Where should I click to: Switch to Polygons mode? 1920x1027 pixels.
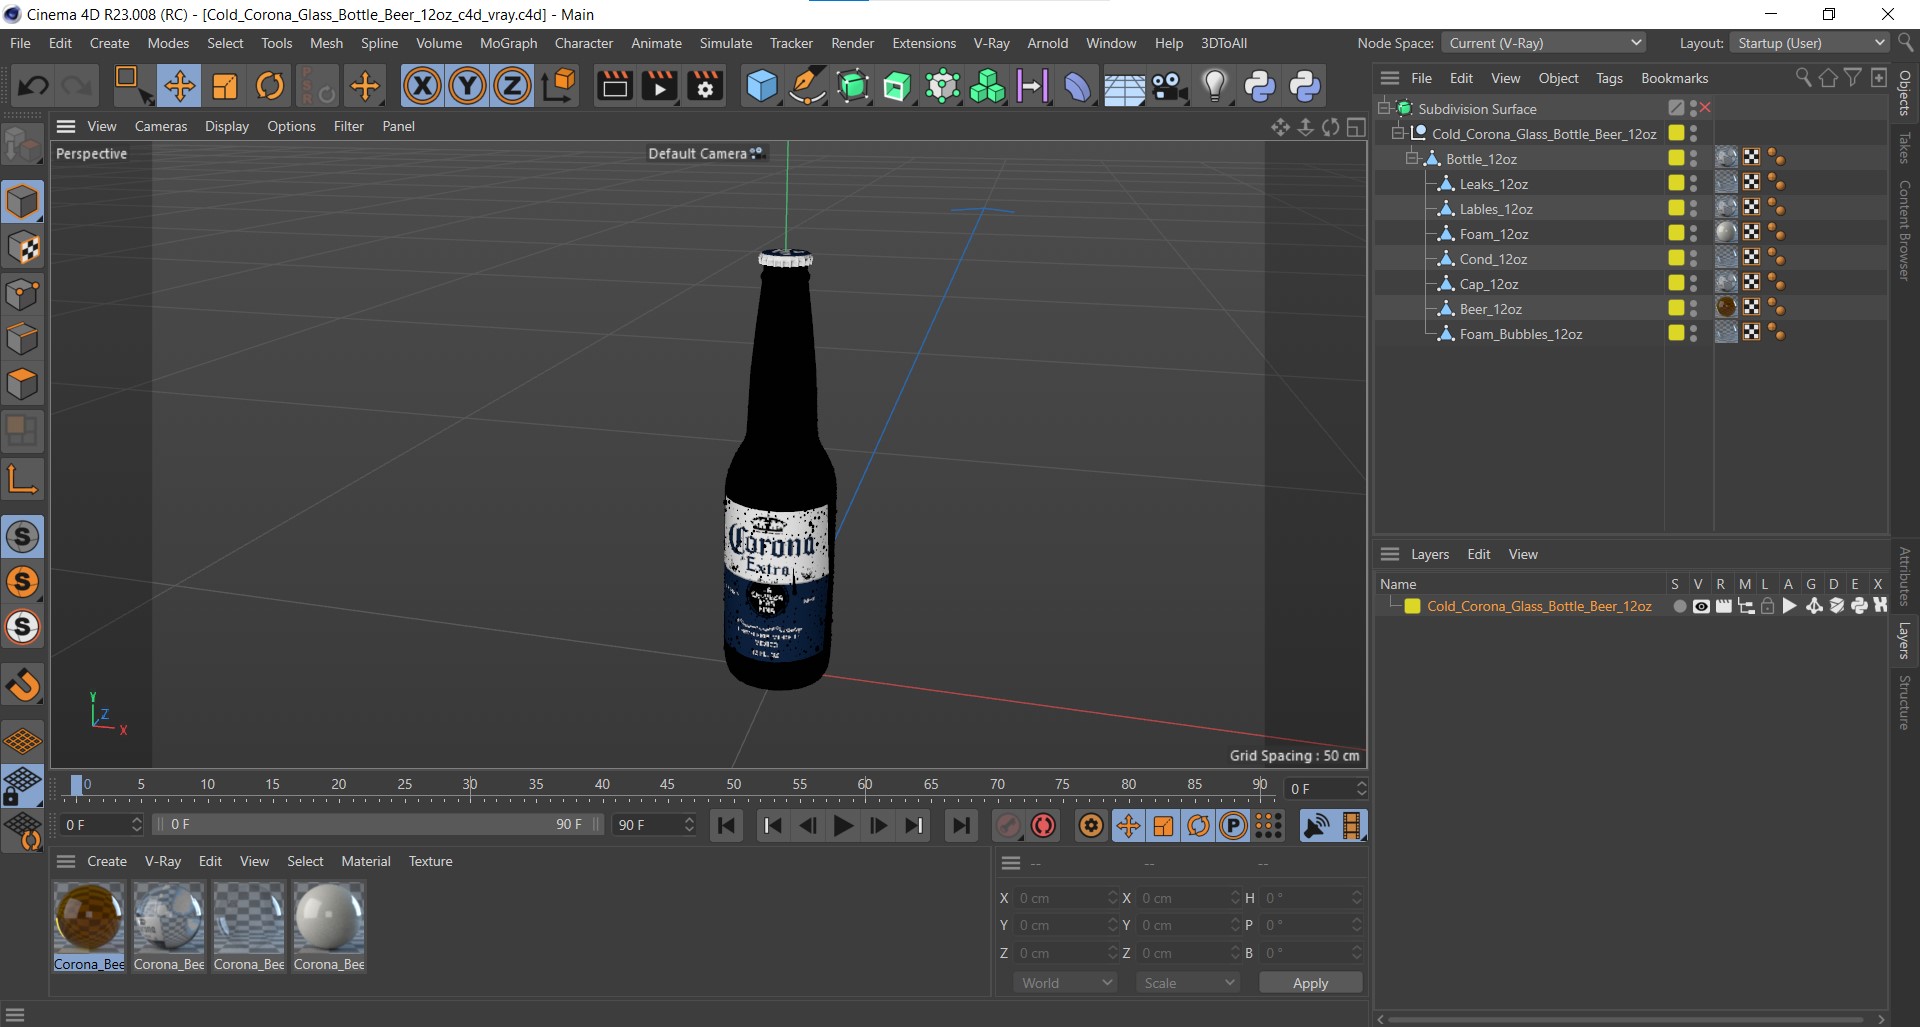22,384
